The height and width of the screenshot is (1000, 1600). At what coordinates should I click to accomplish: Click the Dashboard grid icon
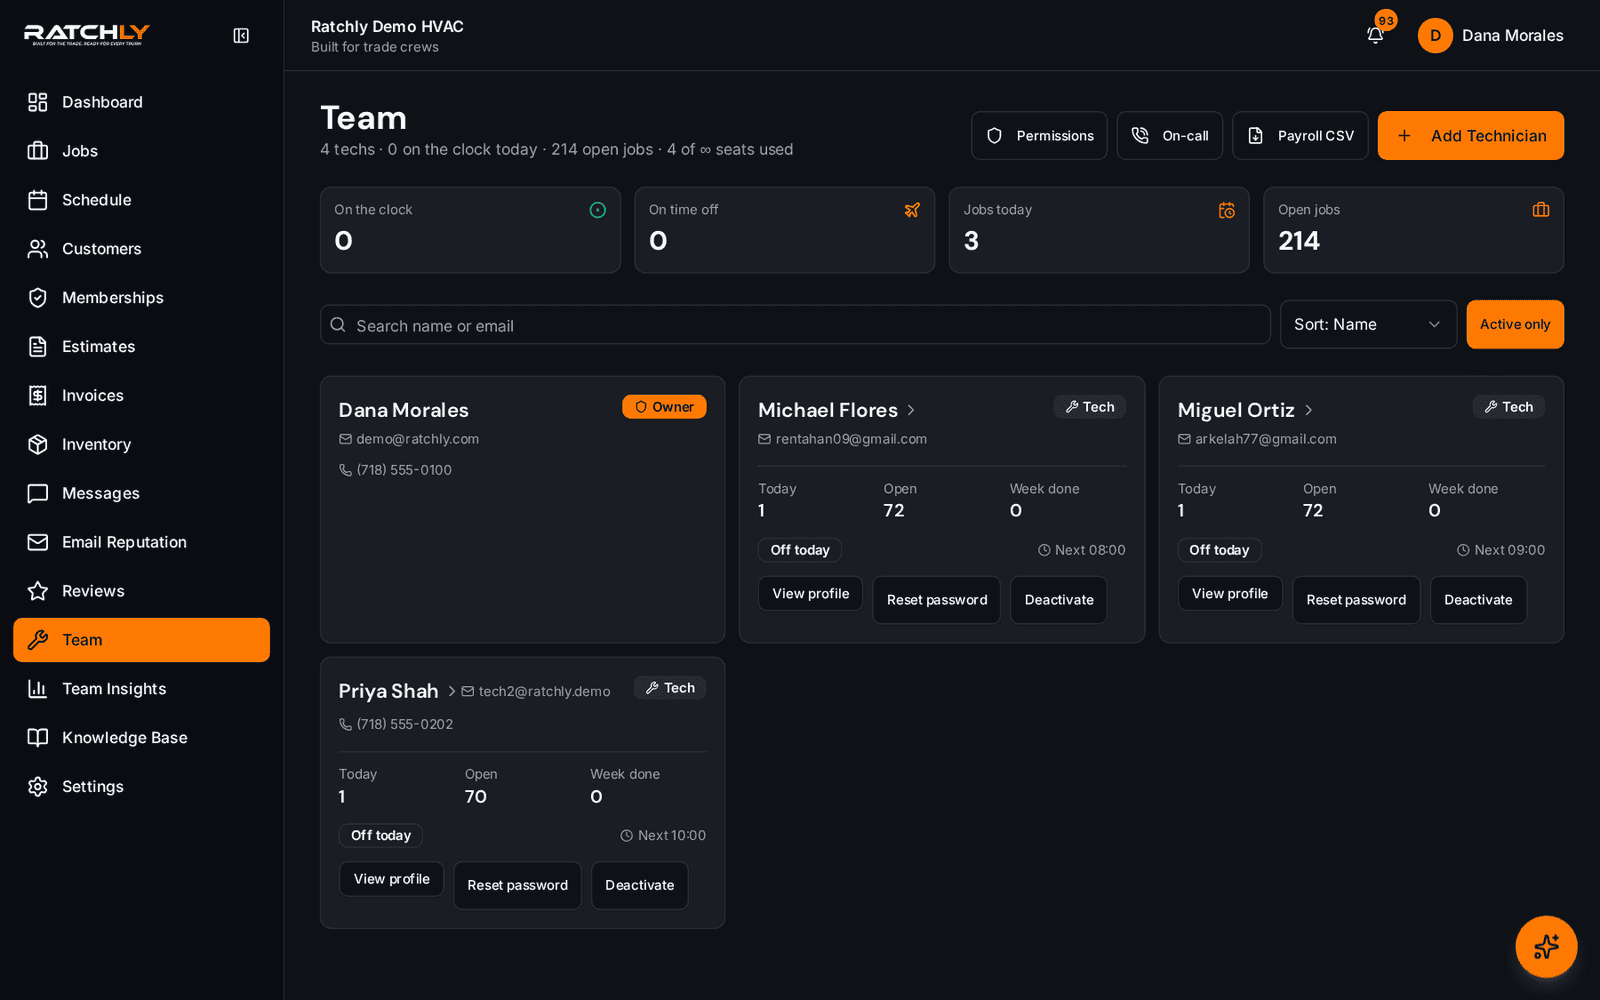[38, 102]
